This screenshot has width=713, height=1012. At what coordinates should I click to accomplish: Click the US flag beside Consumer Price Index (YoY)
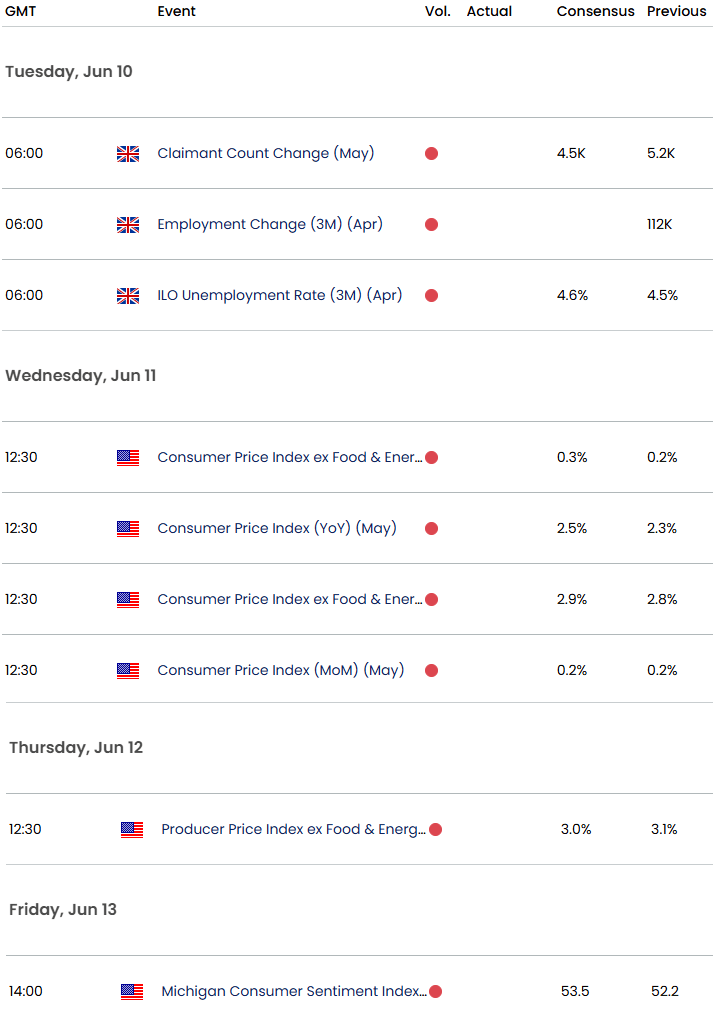(x=128, y=529)
